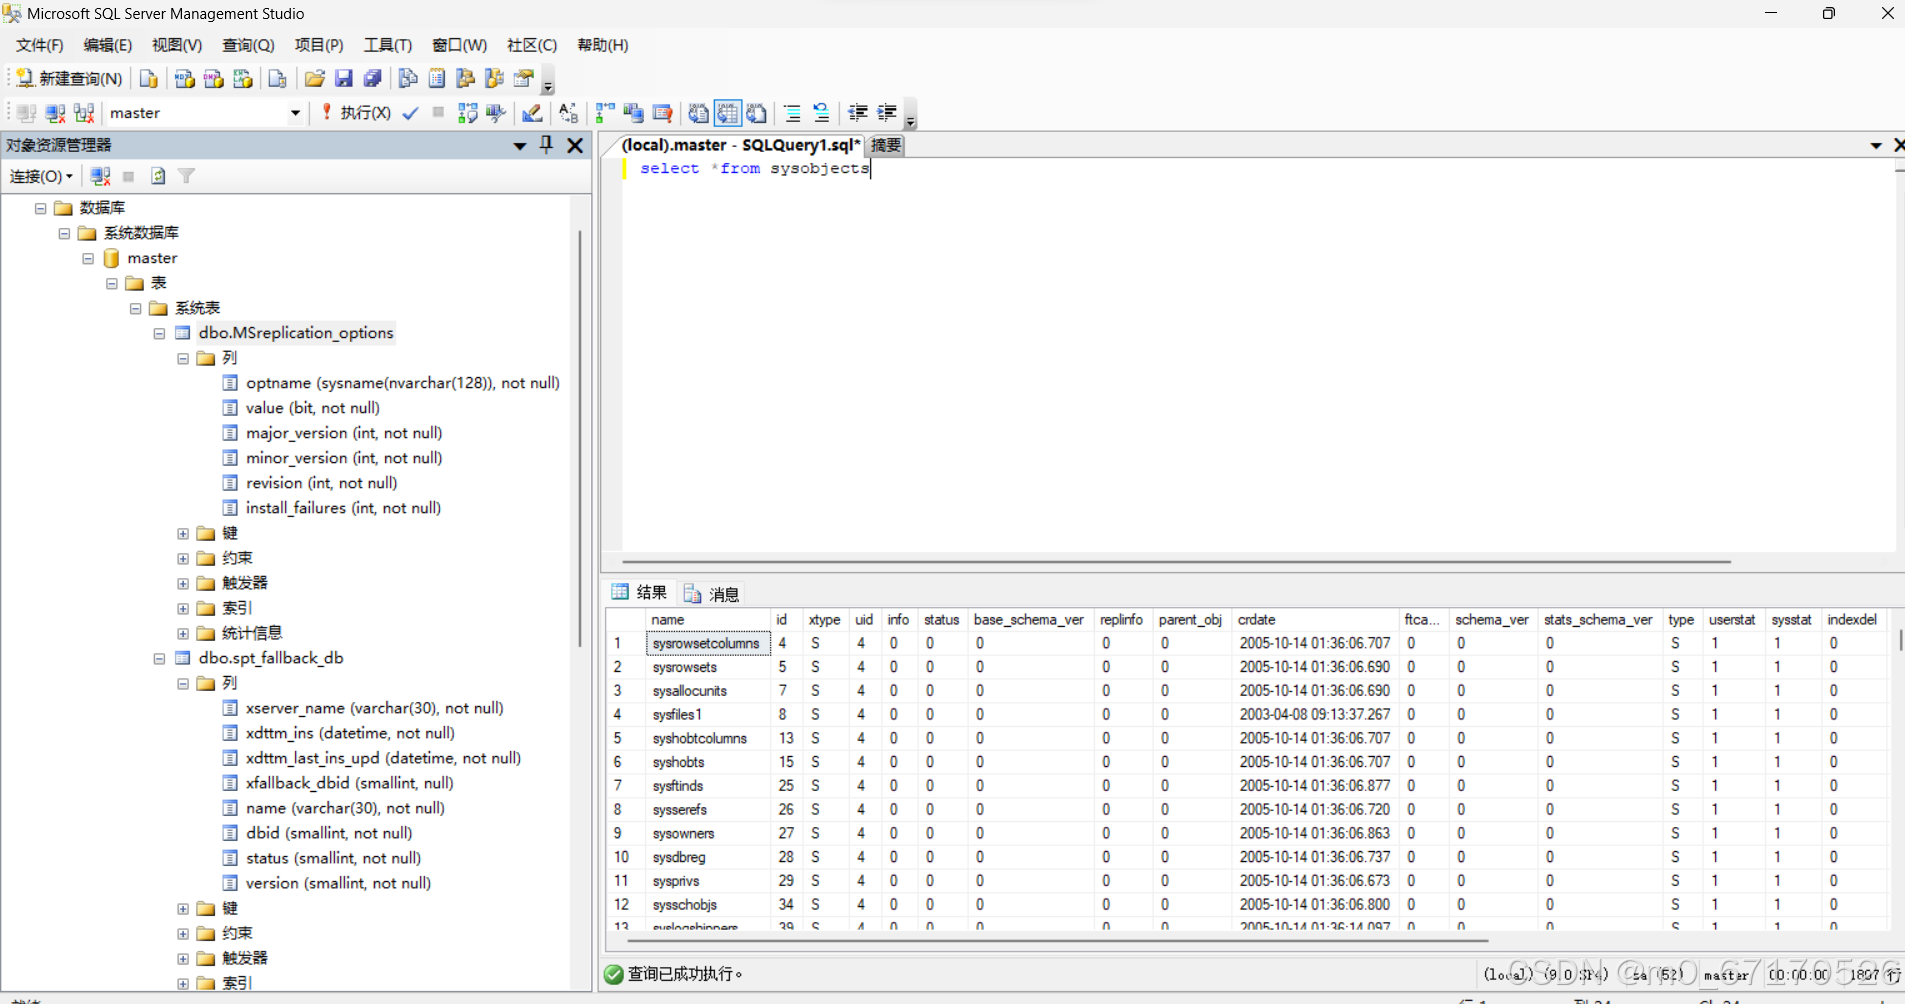Collapse the 系统数据库 tree node

pyautogui.click(x=64, y=233)
